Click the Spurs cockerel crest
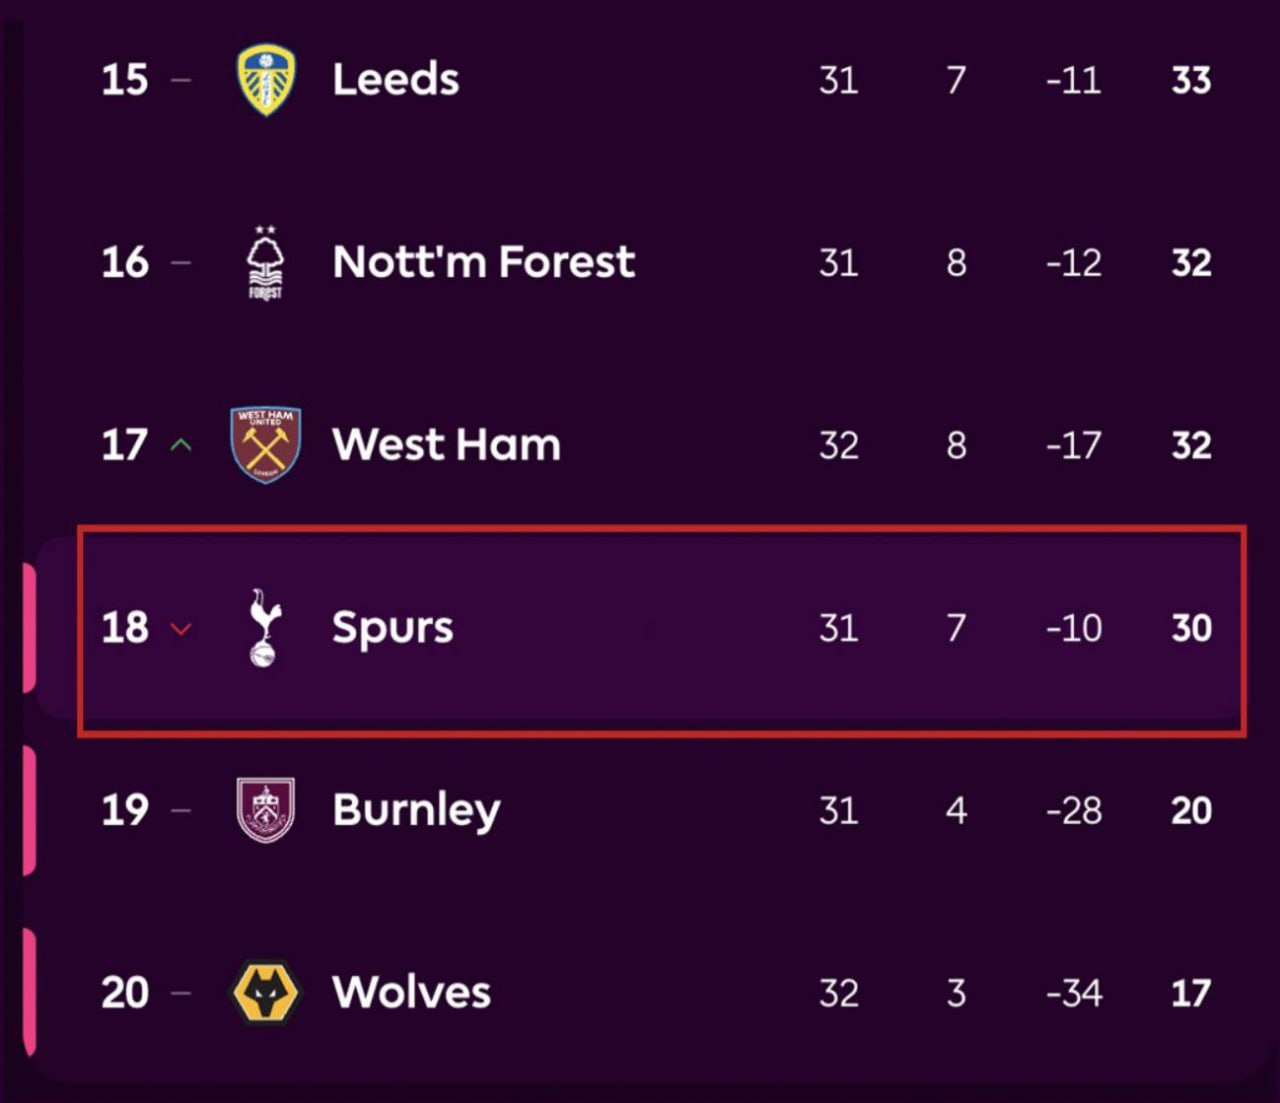1280x1103 pixels. pos(265,628)
